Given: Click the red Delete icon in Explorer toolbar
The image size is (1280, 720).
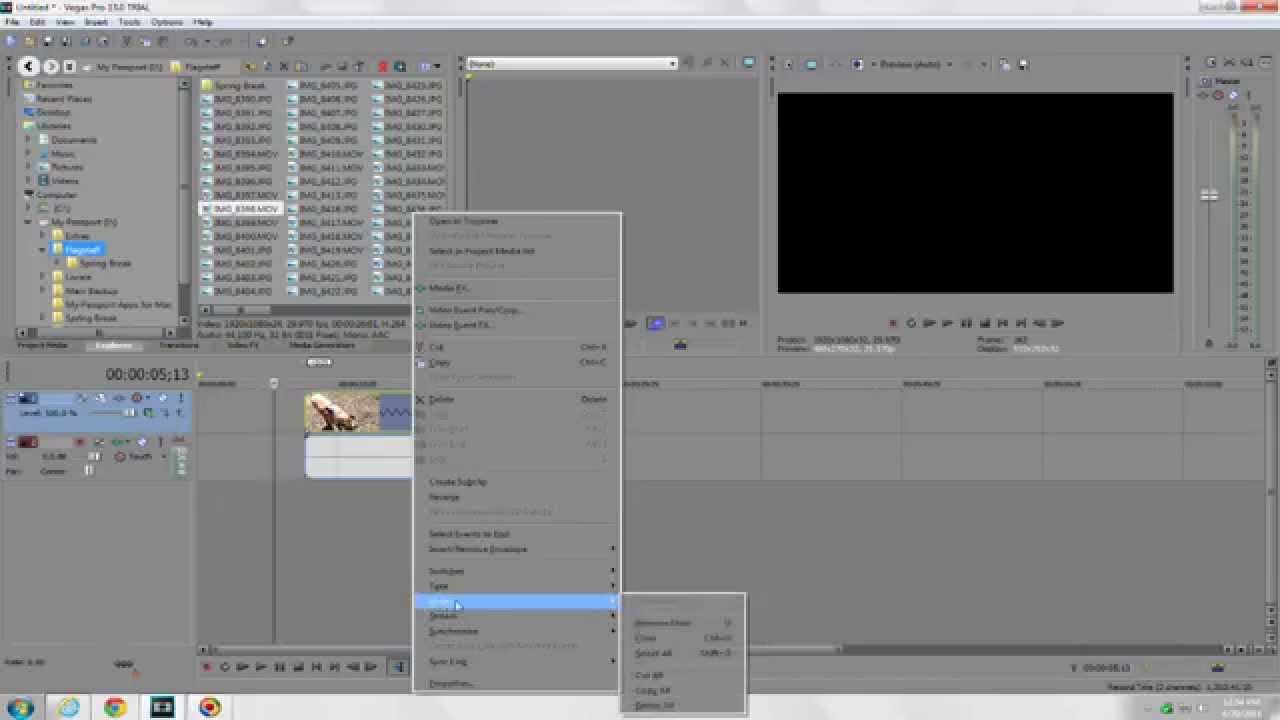Looking at the screenshot, I should pyautogui.click(x=382, y=67).
